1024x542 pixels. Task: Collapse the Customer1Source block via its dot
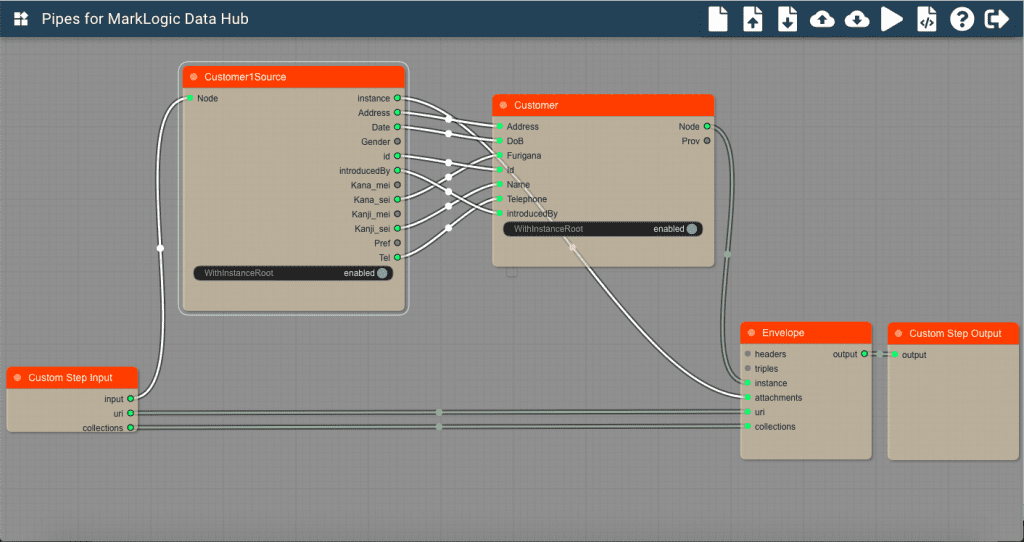(x=193, y=77)
